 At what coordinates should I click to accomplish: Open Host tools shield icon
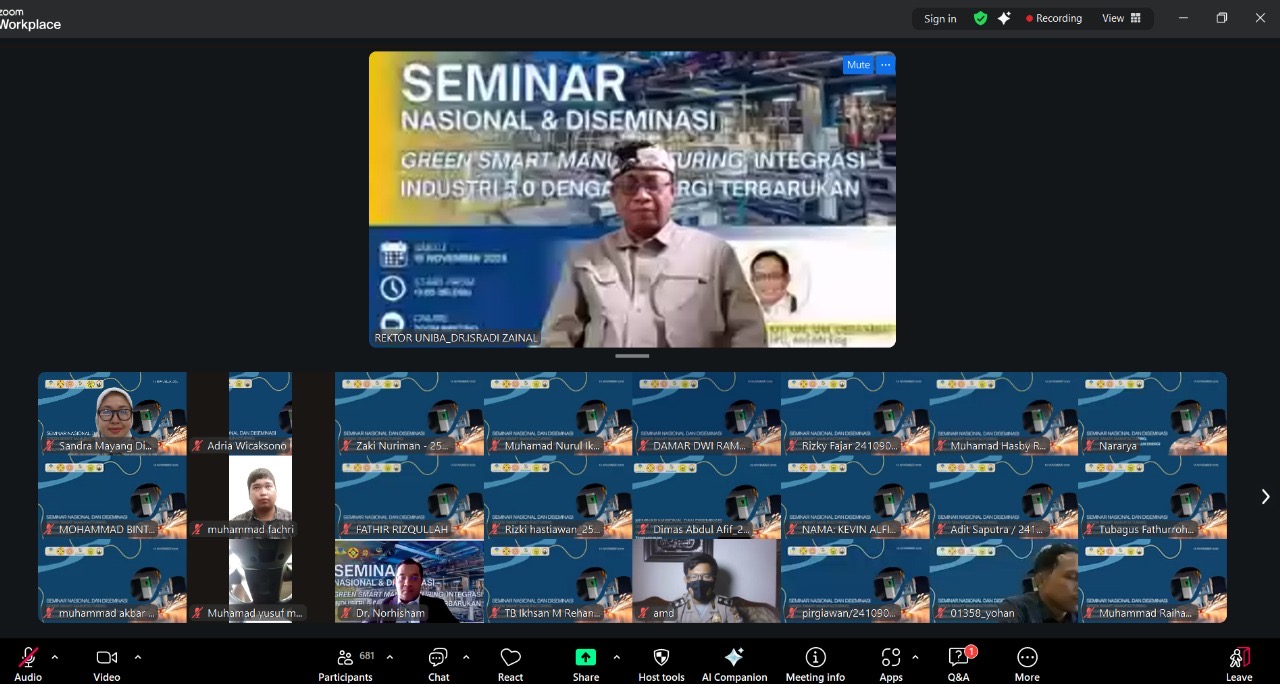click(661, 658)
